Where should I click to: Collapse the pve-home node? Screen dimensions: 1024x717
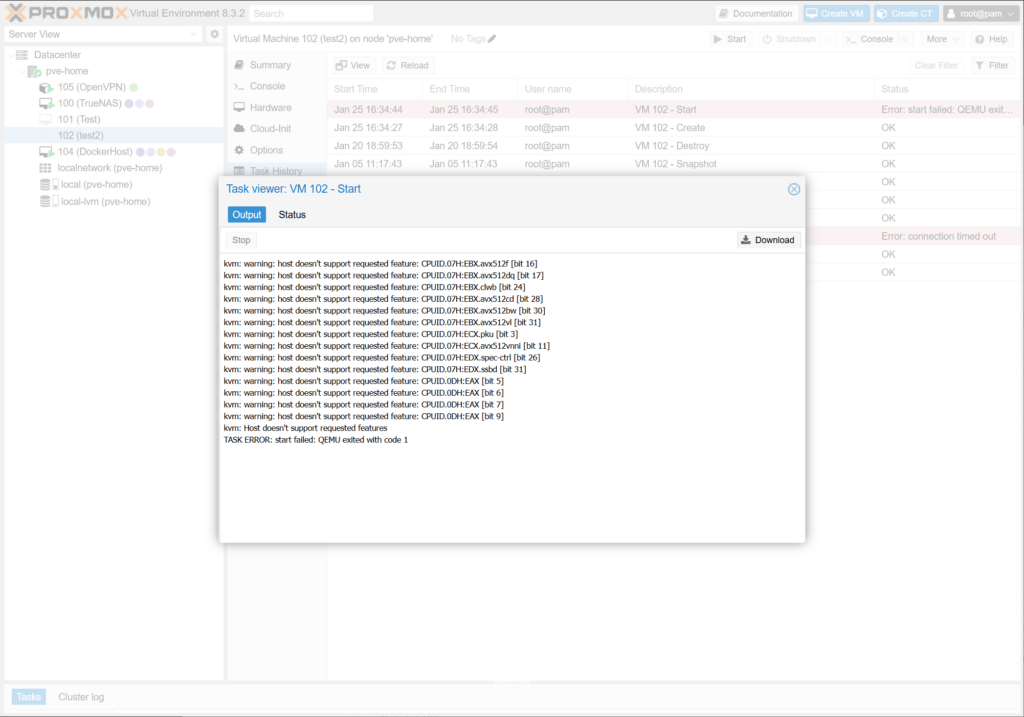click(22, 71)
